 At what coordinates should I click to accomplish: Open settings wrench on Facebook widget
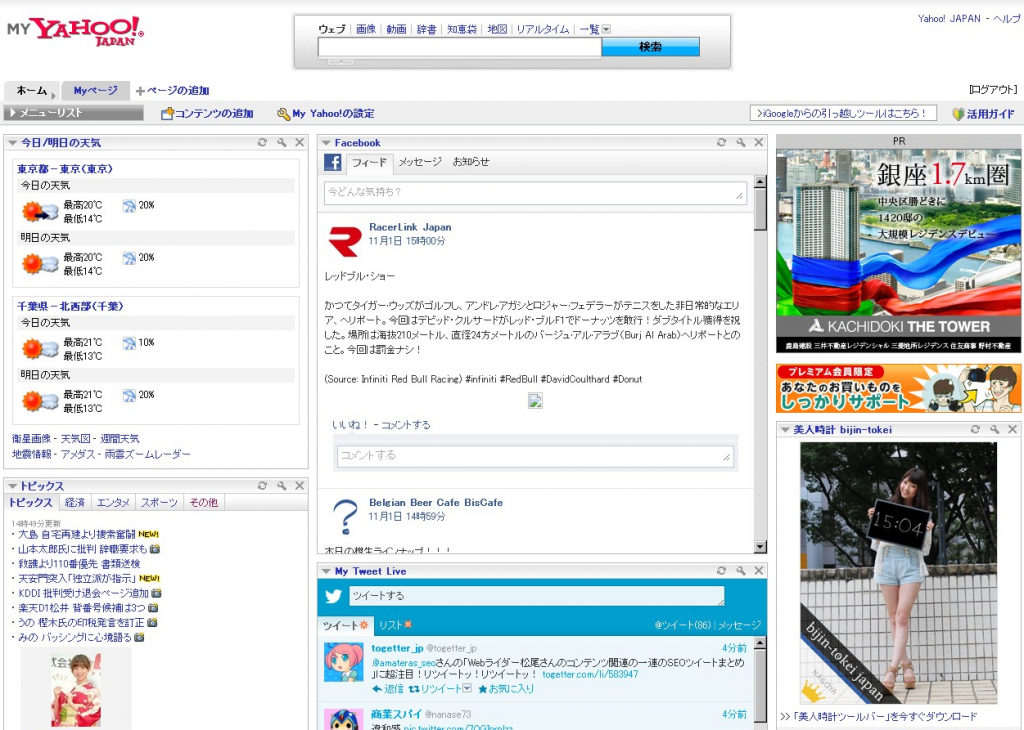click(x=740, y=143)
